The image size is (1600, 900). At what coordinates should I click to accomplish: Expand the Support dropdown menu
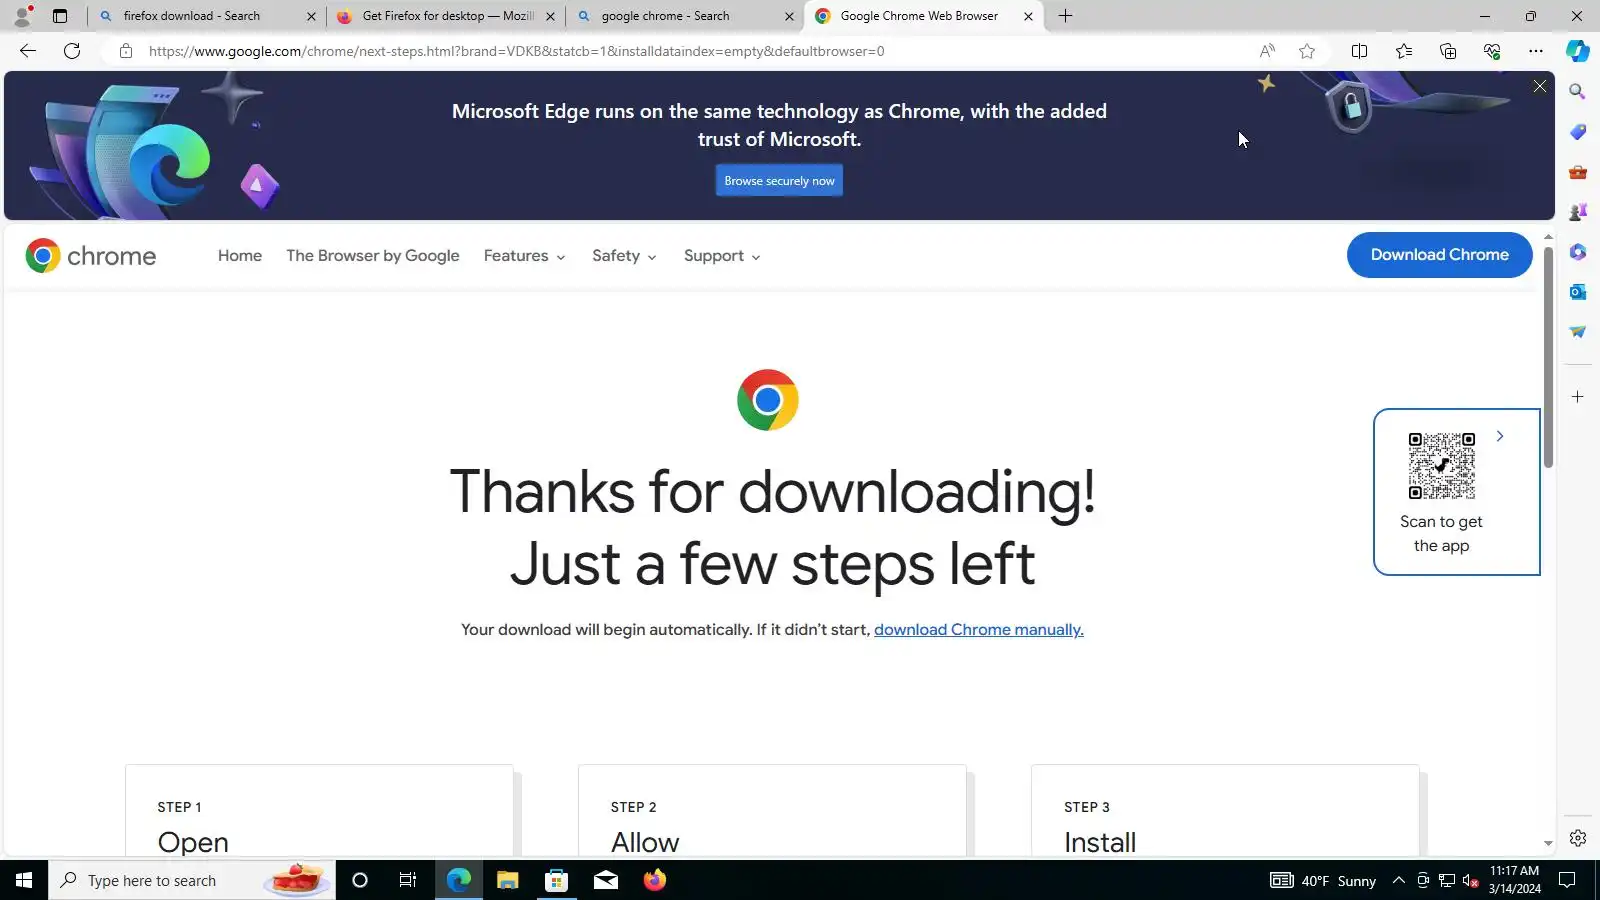pyautogui.click(x=722, y=256)
